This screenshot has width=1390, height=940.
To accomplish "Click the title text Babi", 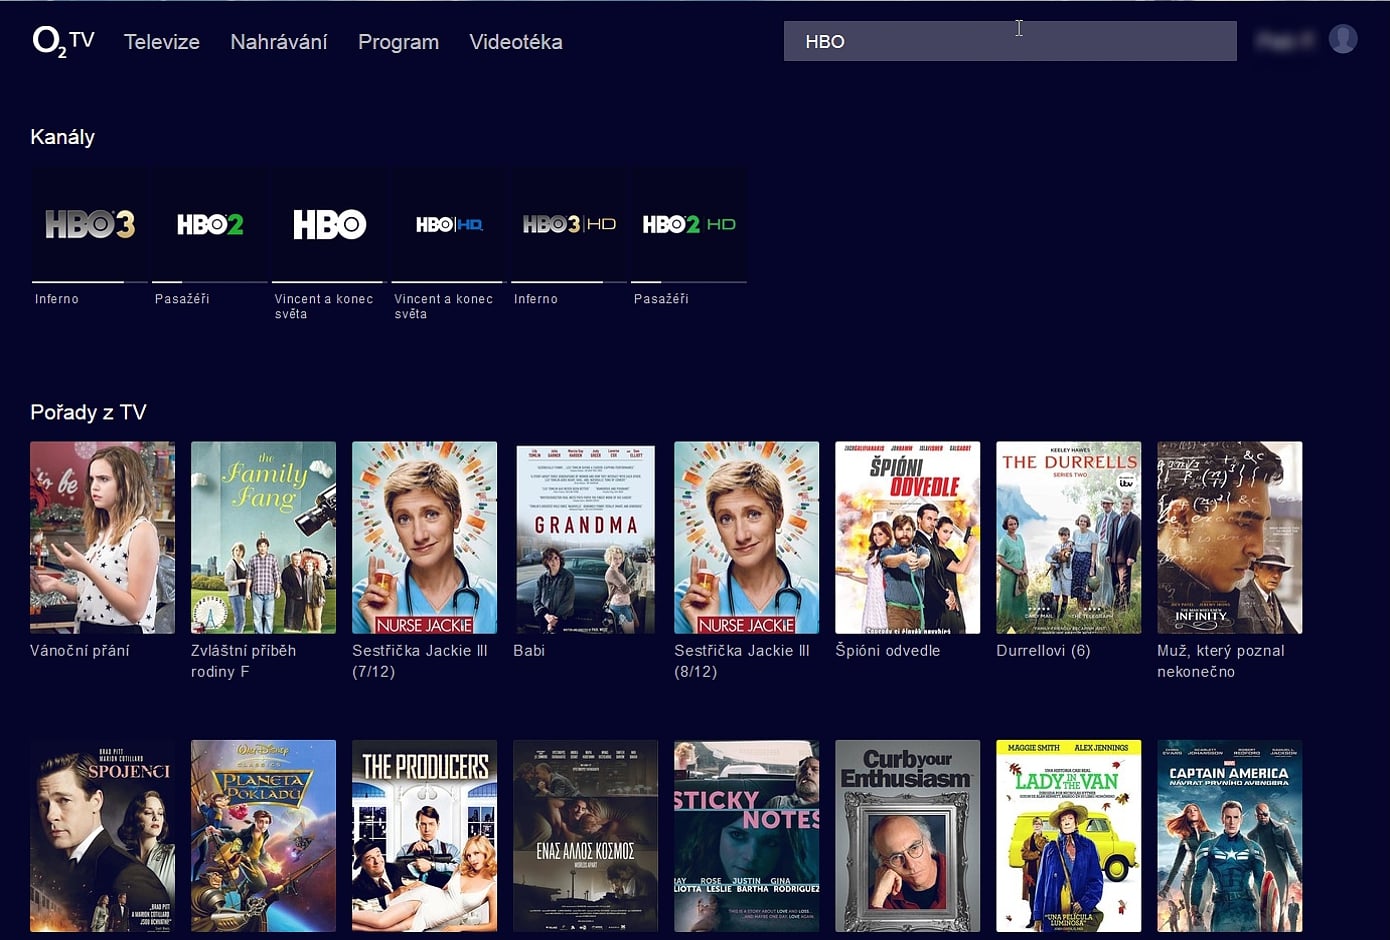I will pyautogui.click(x=529, y=651).
